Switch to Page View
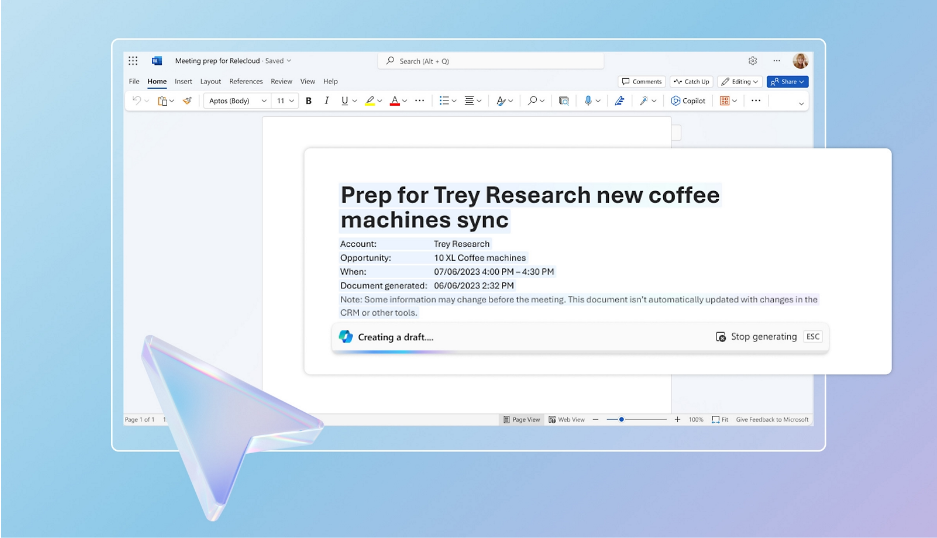The height and width of the screenshot is (538, 937). (522, 420)
